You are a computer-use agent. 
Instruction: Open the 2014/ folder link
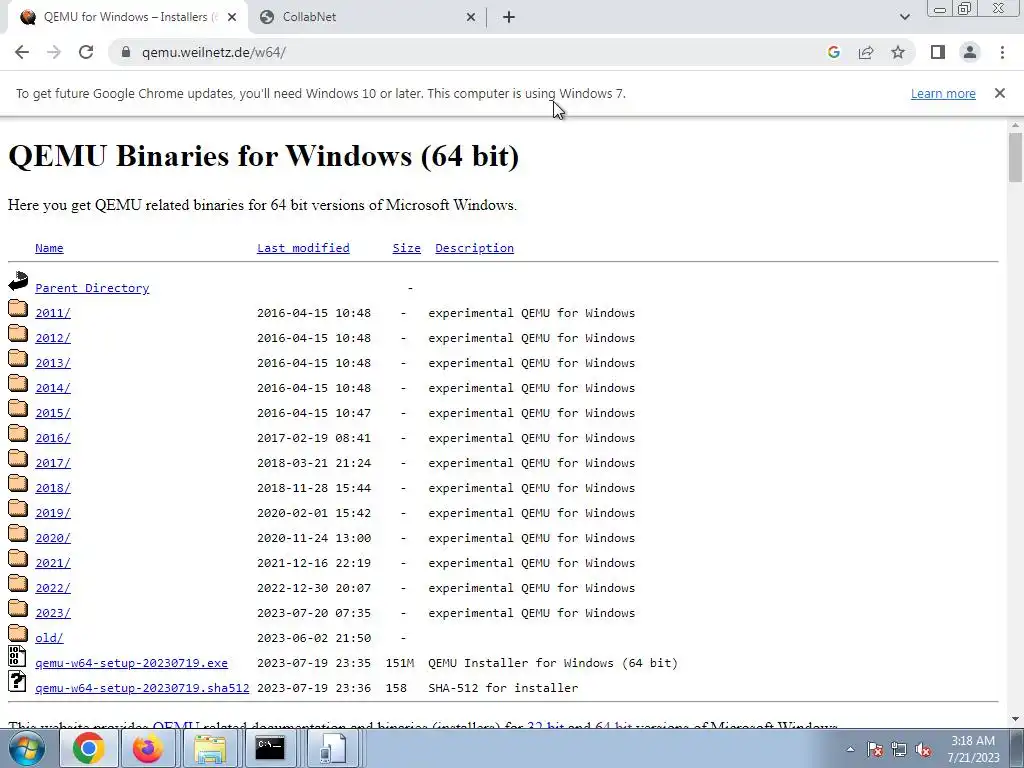point(53,388)
